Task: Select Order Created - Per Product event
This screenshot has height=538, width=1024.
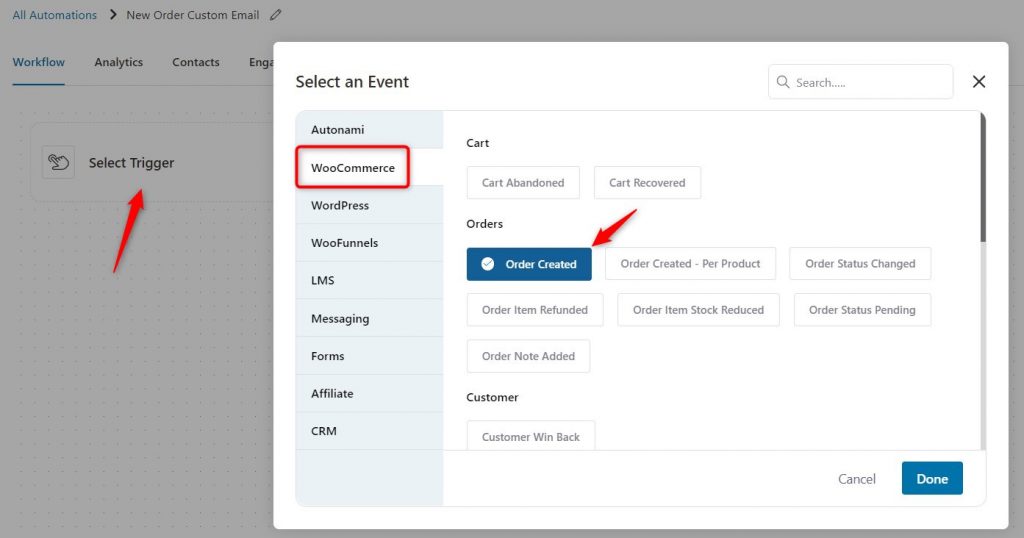Action: click(690, 264)
